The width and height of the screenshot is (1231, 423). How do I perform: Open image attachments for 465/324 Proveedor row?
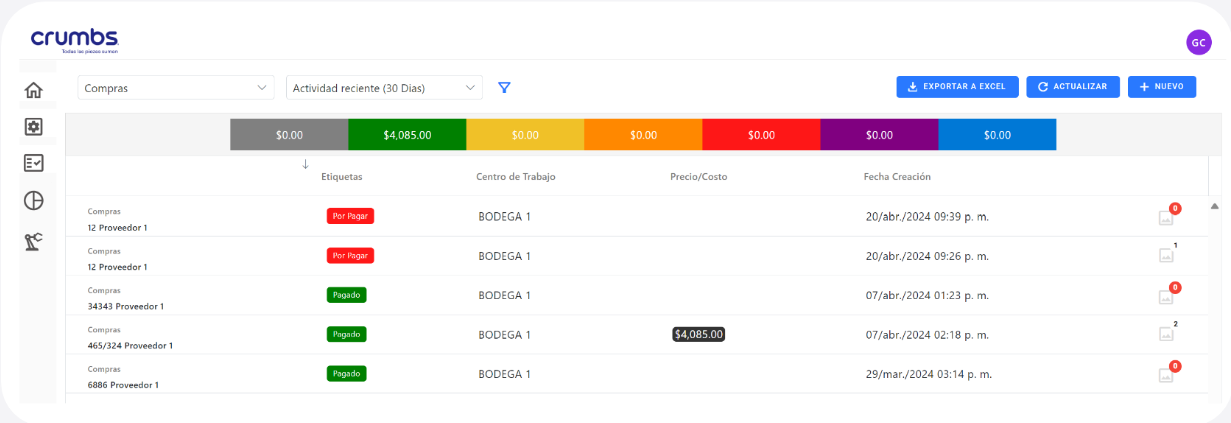point(1166,334)
